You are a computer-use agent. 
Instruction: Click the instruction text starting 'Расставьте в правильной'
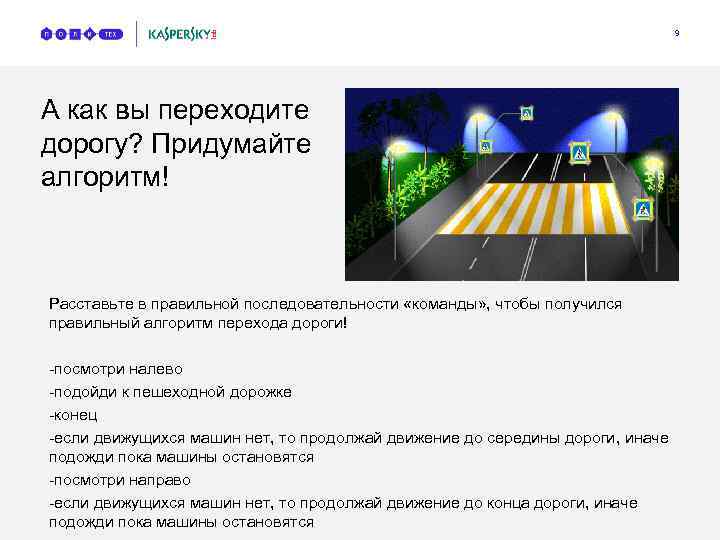click(x=335, y=313)
